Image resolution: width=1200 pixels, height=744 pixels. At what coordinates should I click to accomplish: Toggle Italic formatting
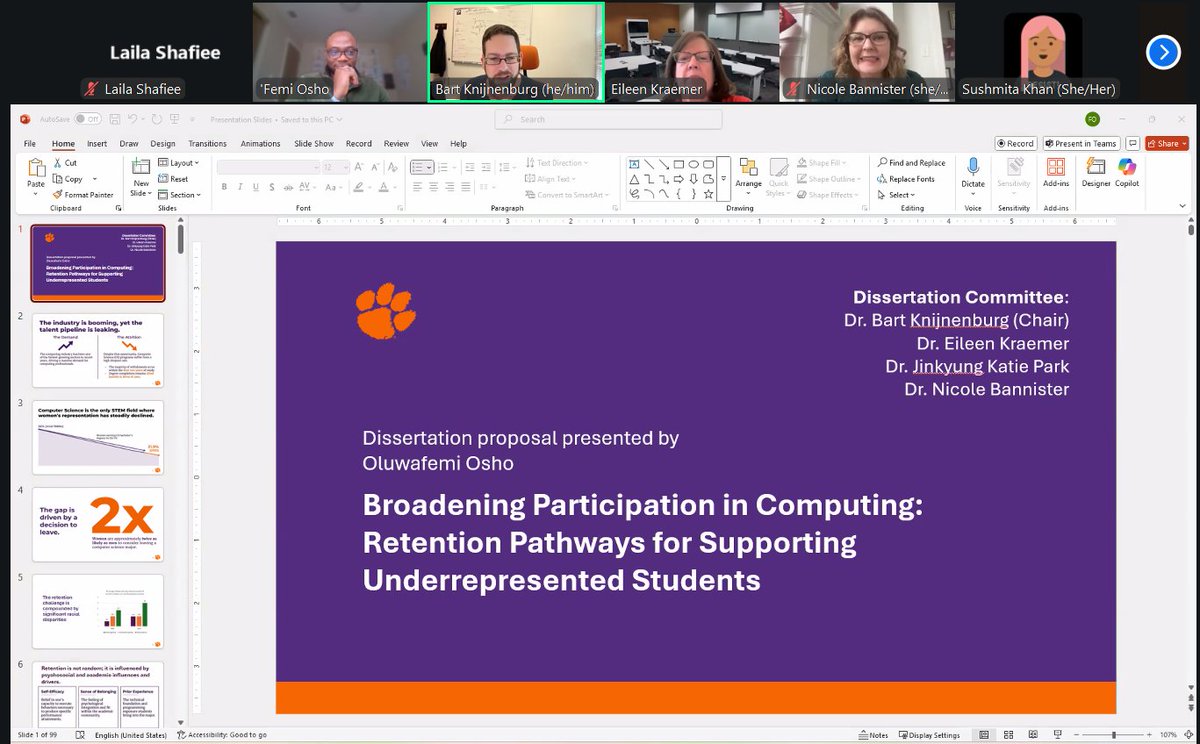click(x=239, y=187)
